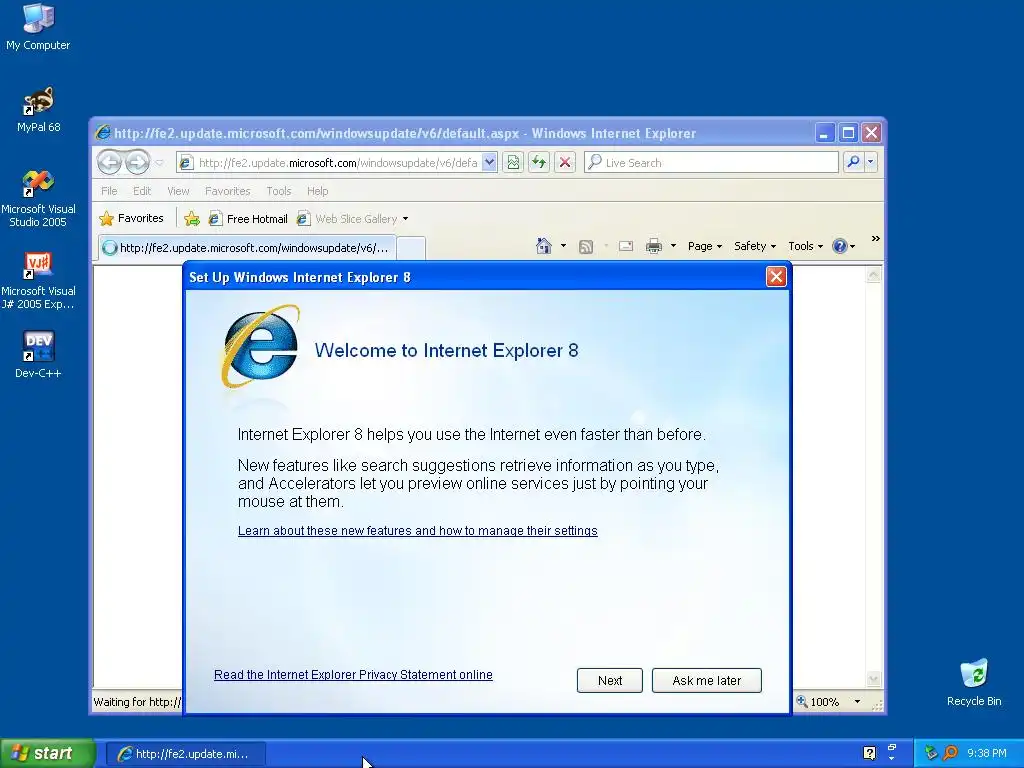Open the File menu
1024x768 pixels.
coord(109,191)
